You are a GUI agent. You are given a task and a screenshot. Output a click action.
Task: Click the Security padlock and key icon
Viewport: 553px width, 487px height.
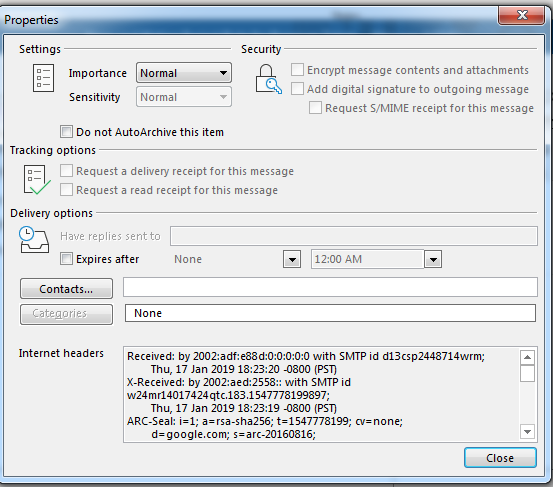point(268,79)
